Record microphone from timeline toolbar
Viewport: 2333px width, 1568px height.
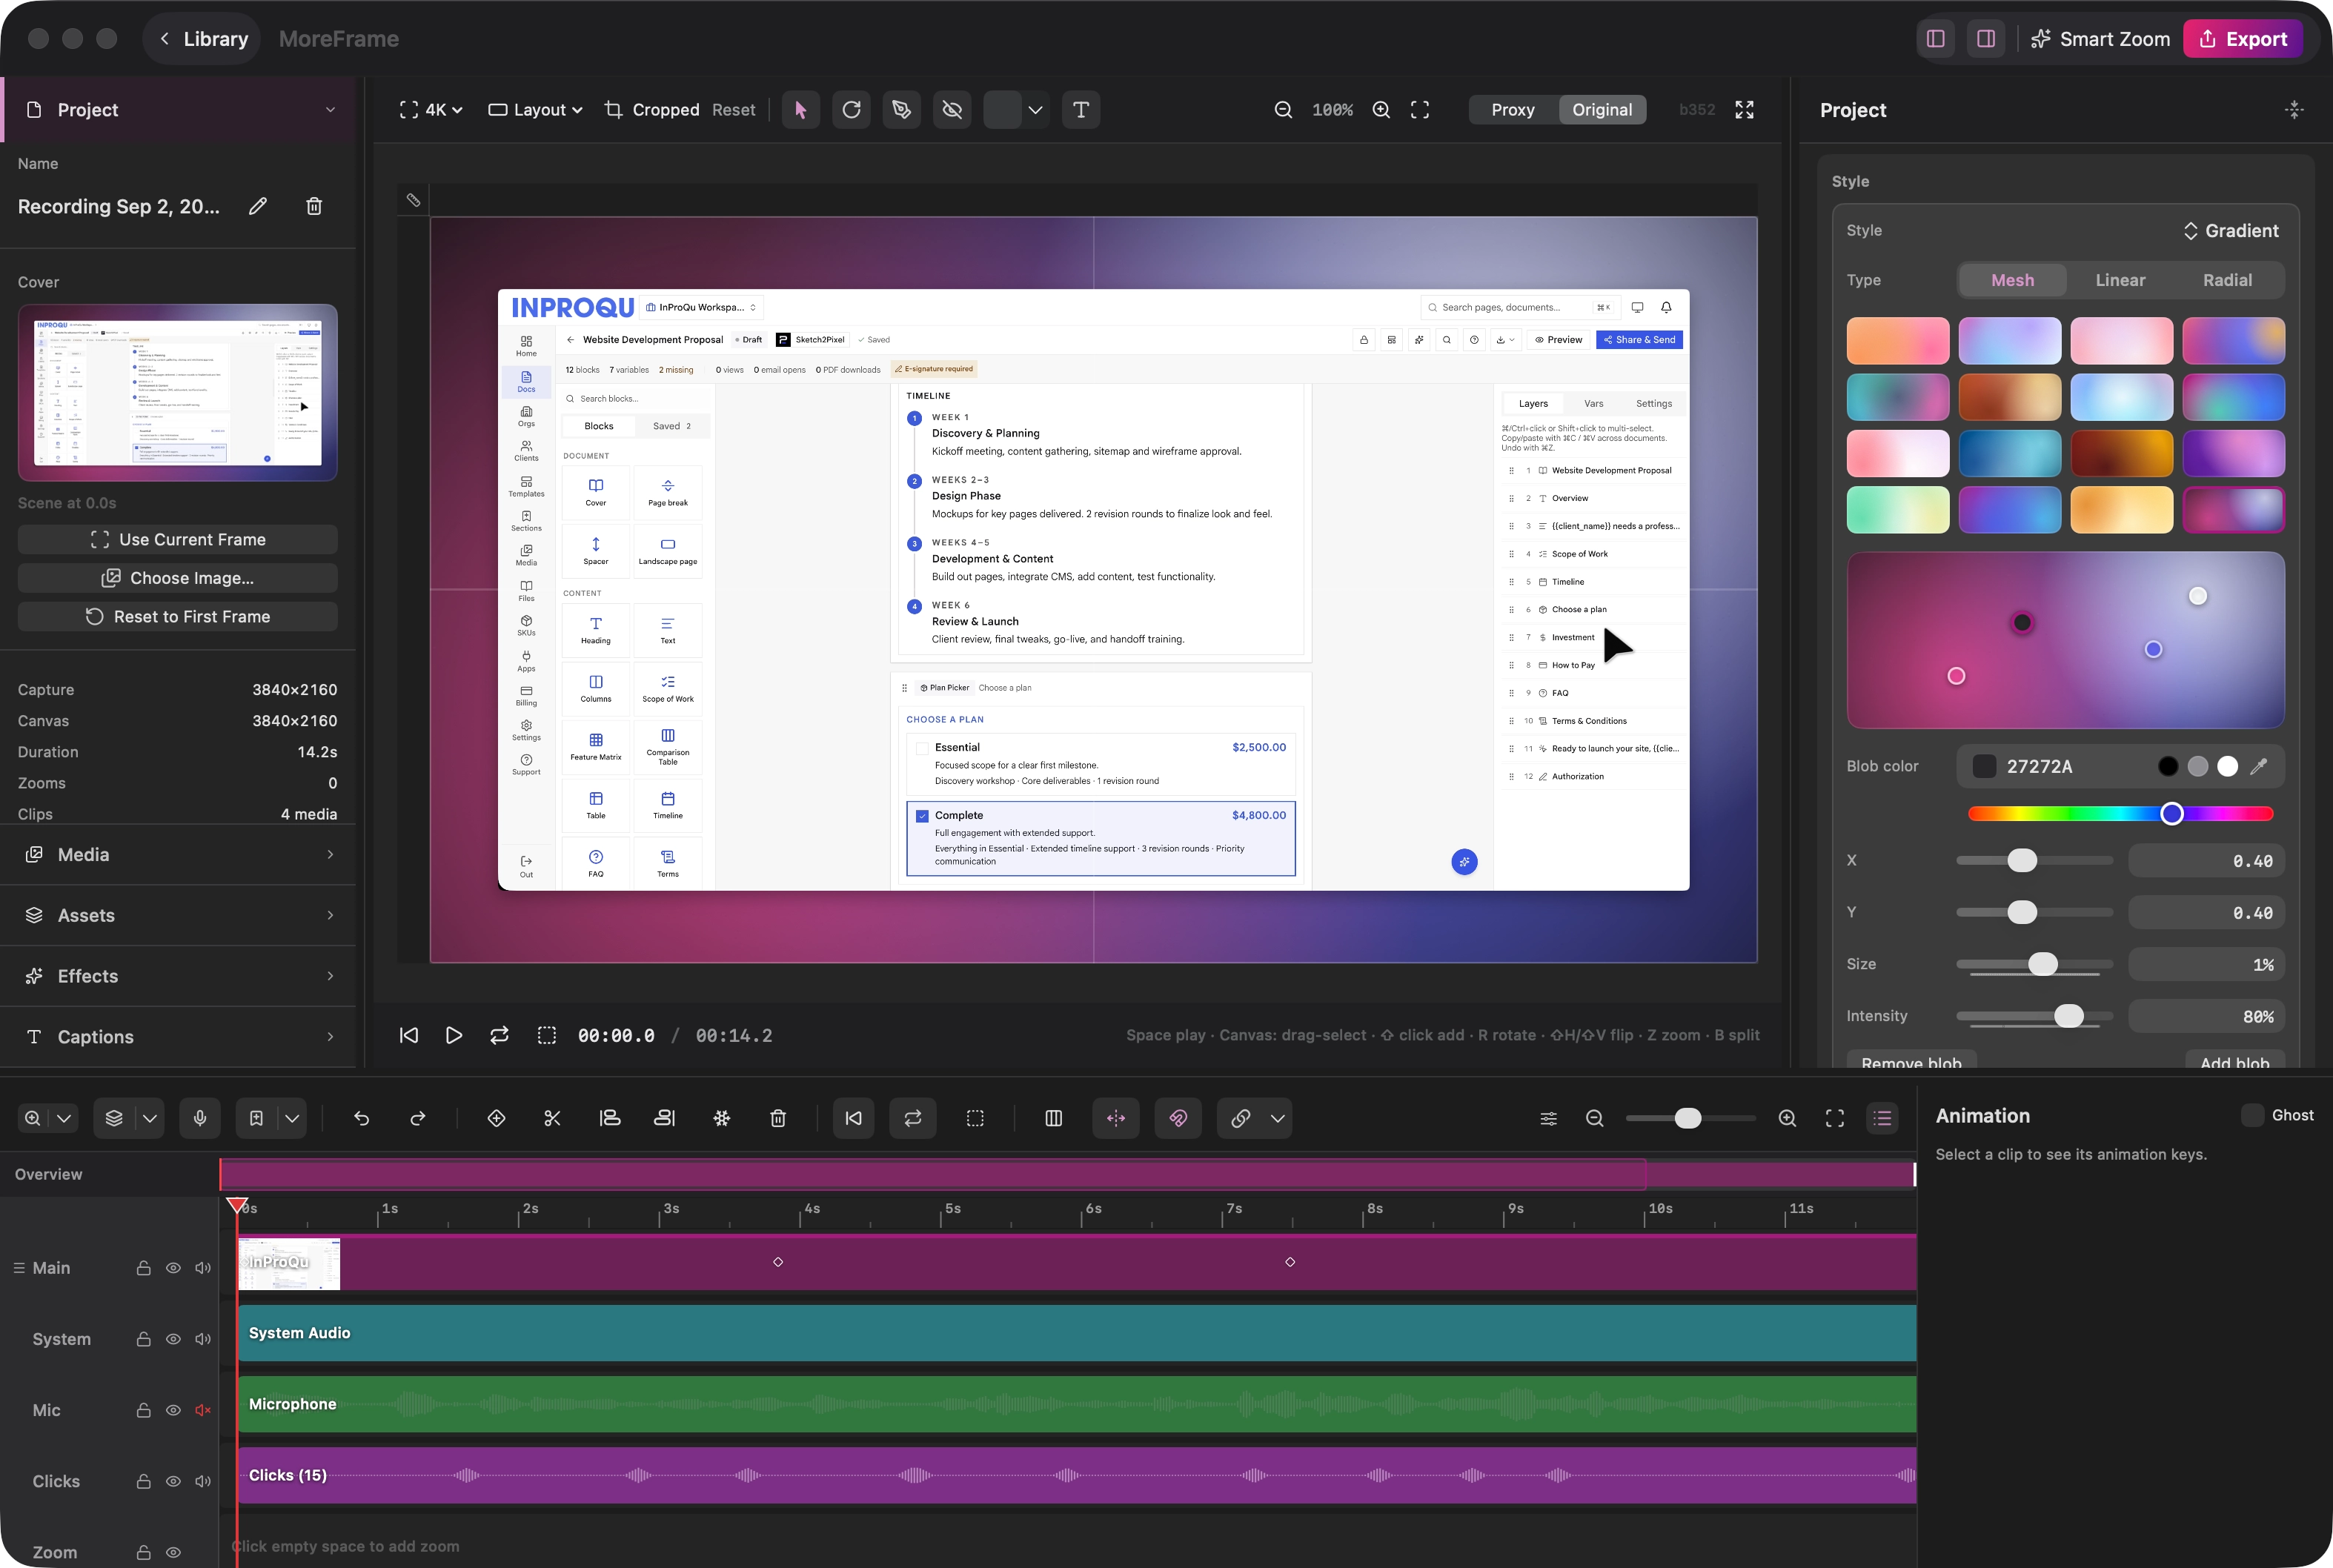point(200,1118)
